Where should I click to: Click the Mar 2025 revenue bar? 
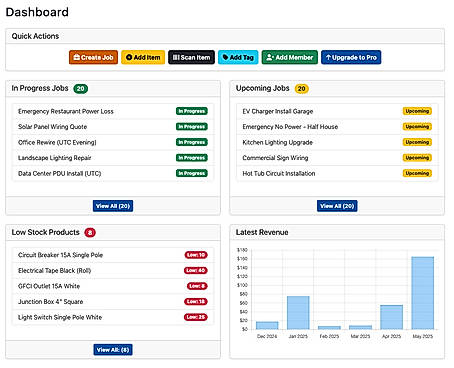(x=360, y=327)
